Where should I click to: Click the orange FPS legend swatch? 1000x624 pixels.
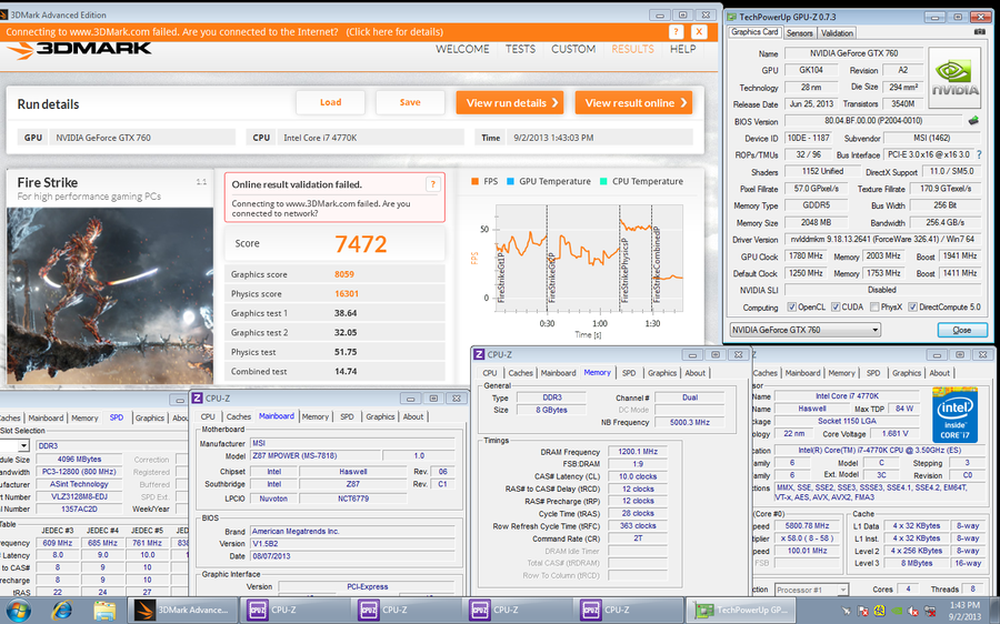474,182
